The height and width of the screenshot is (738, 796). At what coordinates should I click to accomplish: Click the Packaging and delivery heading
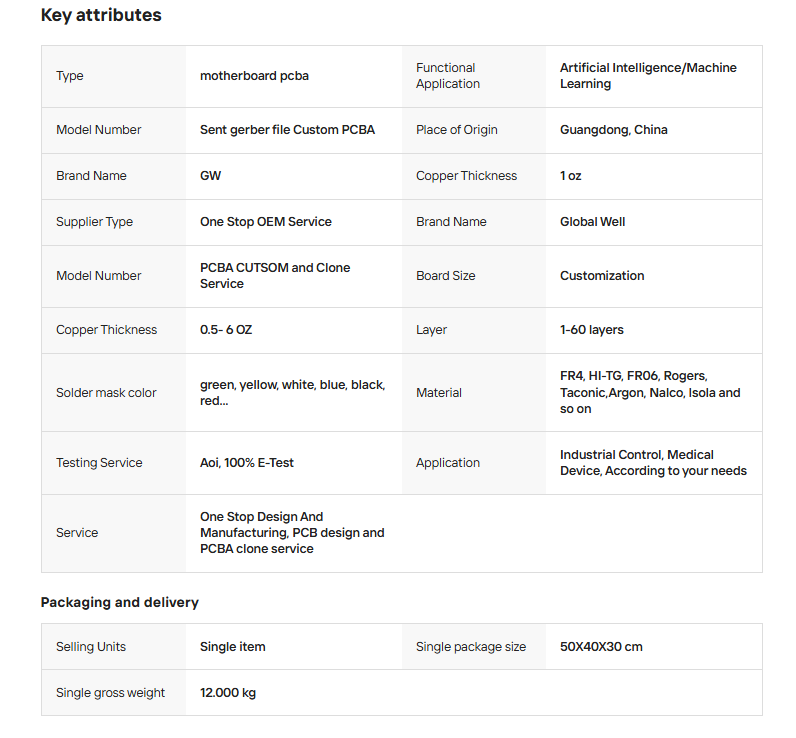(119, 602)
